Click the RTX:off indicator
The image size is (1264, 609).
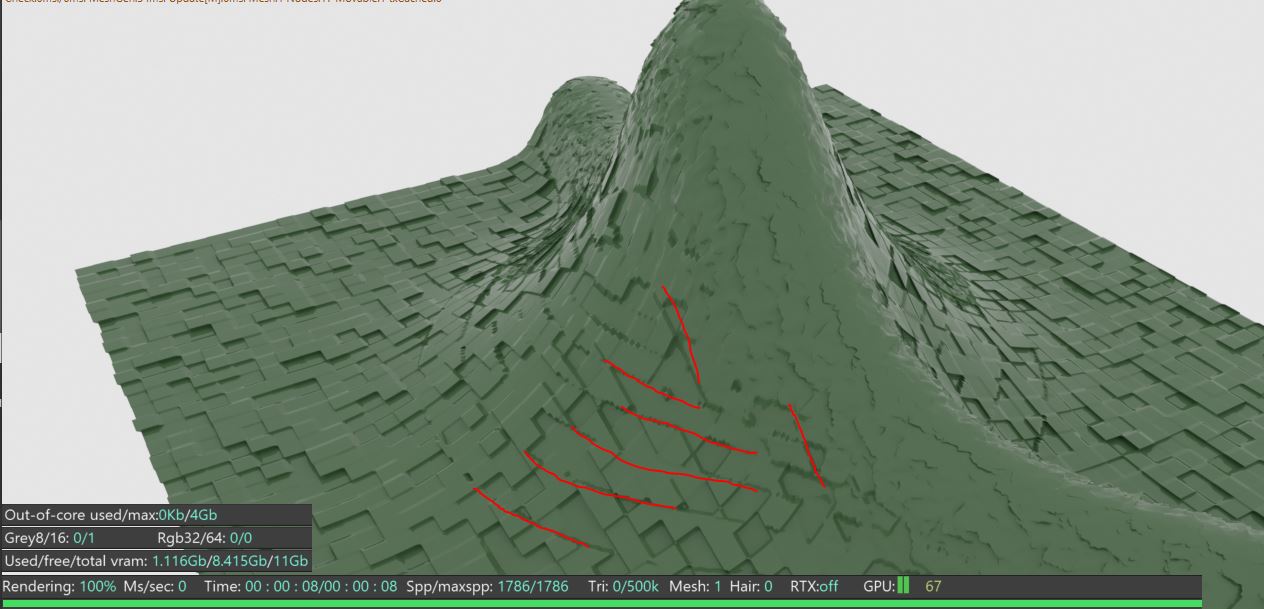point(814,586)
